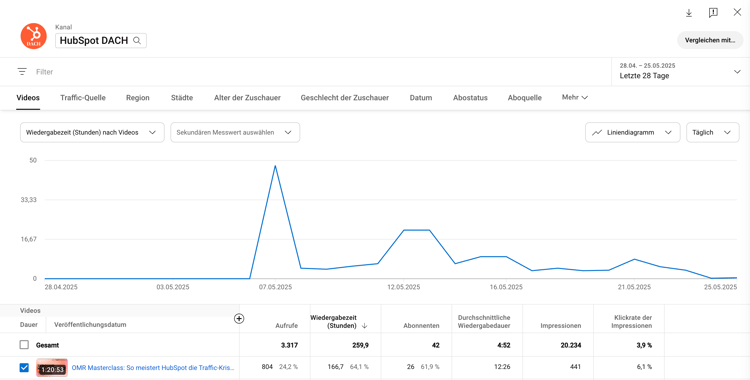
Task: Click the HubSpot DACH channel logo
Action: 33,36
